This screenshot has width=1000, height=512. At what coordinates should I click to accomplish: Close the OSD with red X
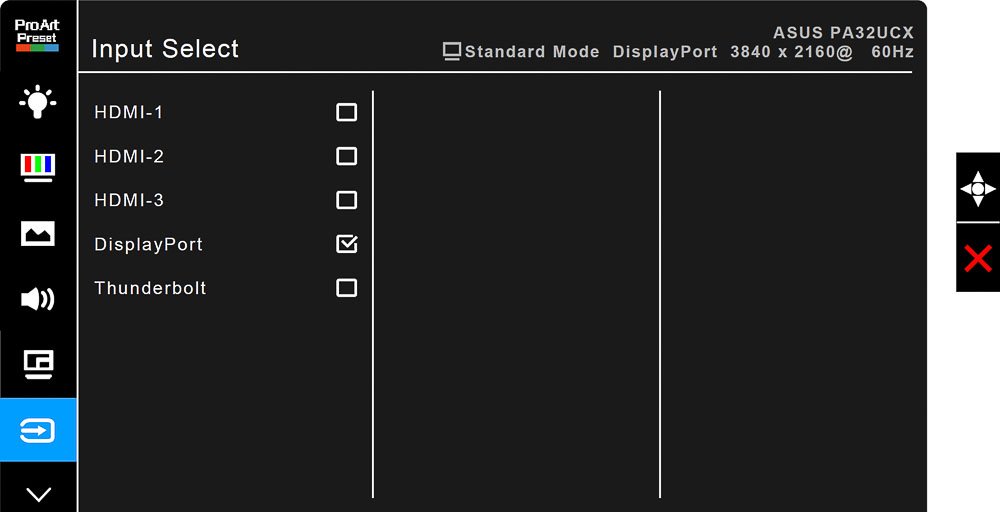tap(978, 259)
